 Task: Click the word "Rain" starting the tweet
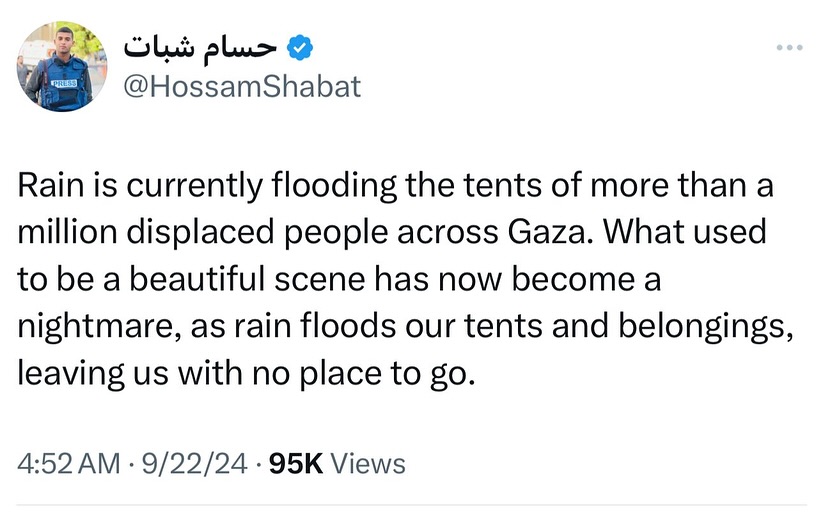click(x=43, y=186)
